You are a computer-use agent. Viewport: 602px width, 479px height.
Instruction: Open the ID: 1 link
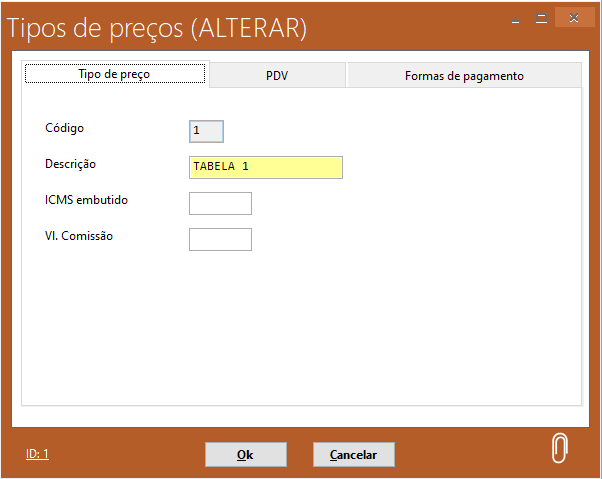point(37,454)
